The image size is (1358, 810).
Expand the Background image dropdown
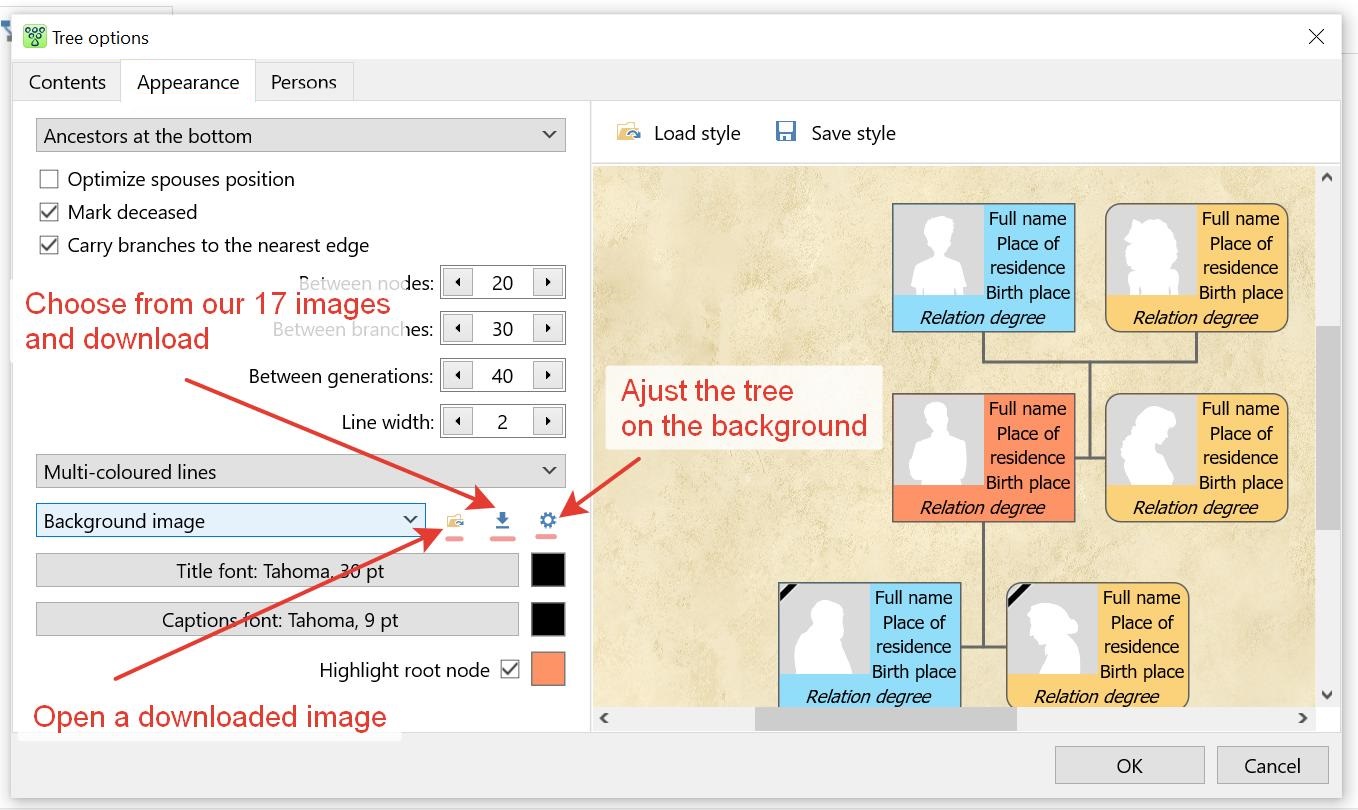tap(408, 520)
